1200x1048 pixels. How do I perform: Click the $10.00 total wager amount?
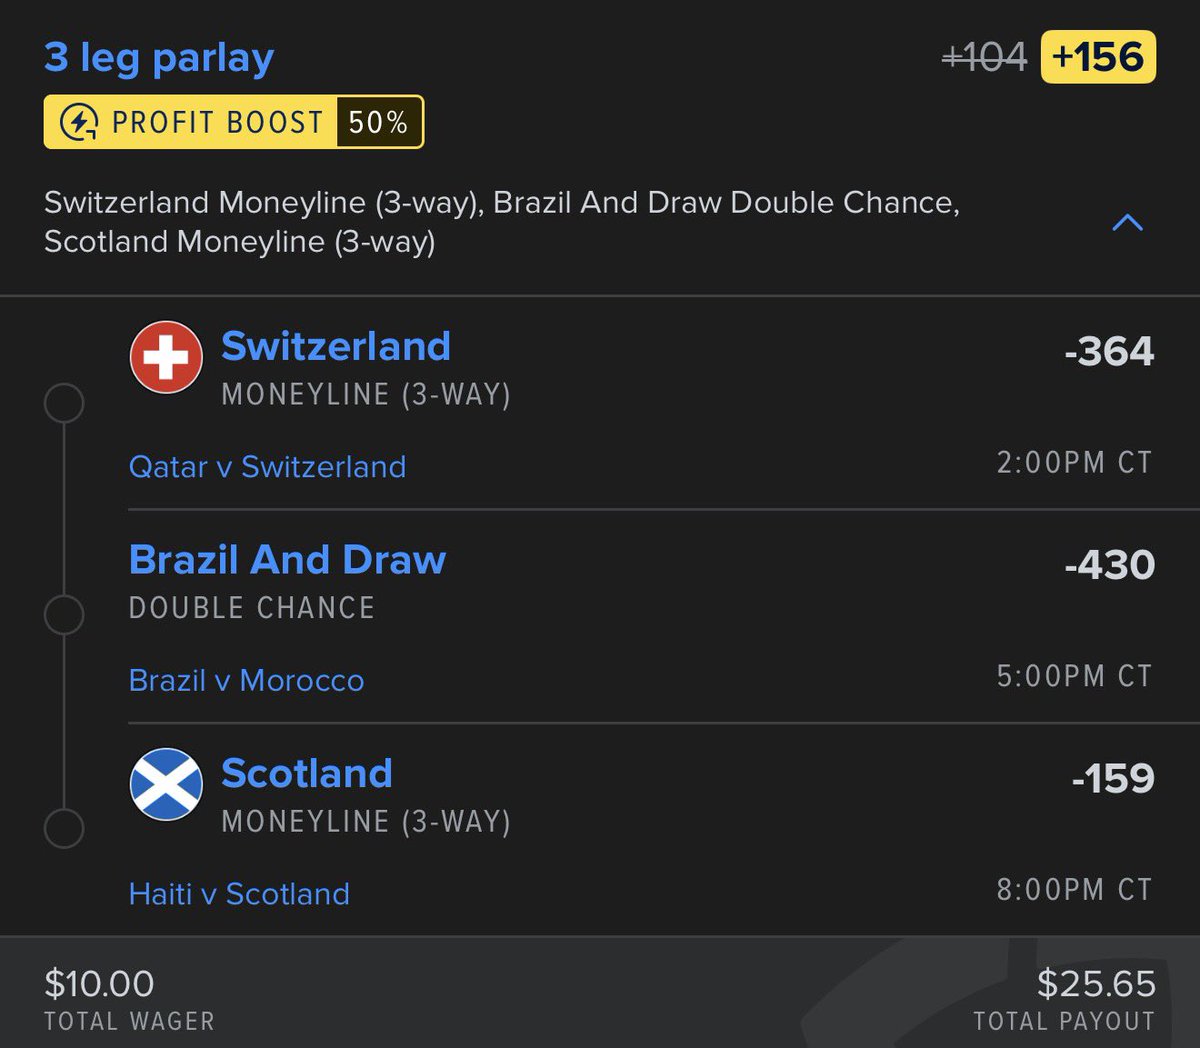99,984
